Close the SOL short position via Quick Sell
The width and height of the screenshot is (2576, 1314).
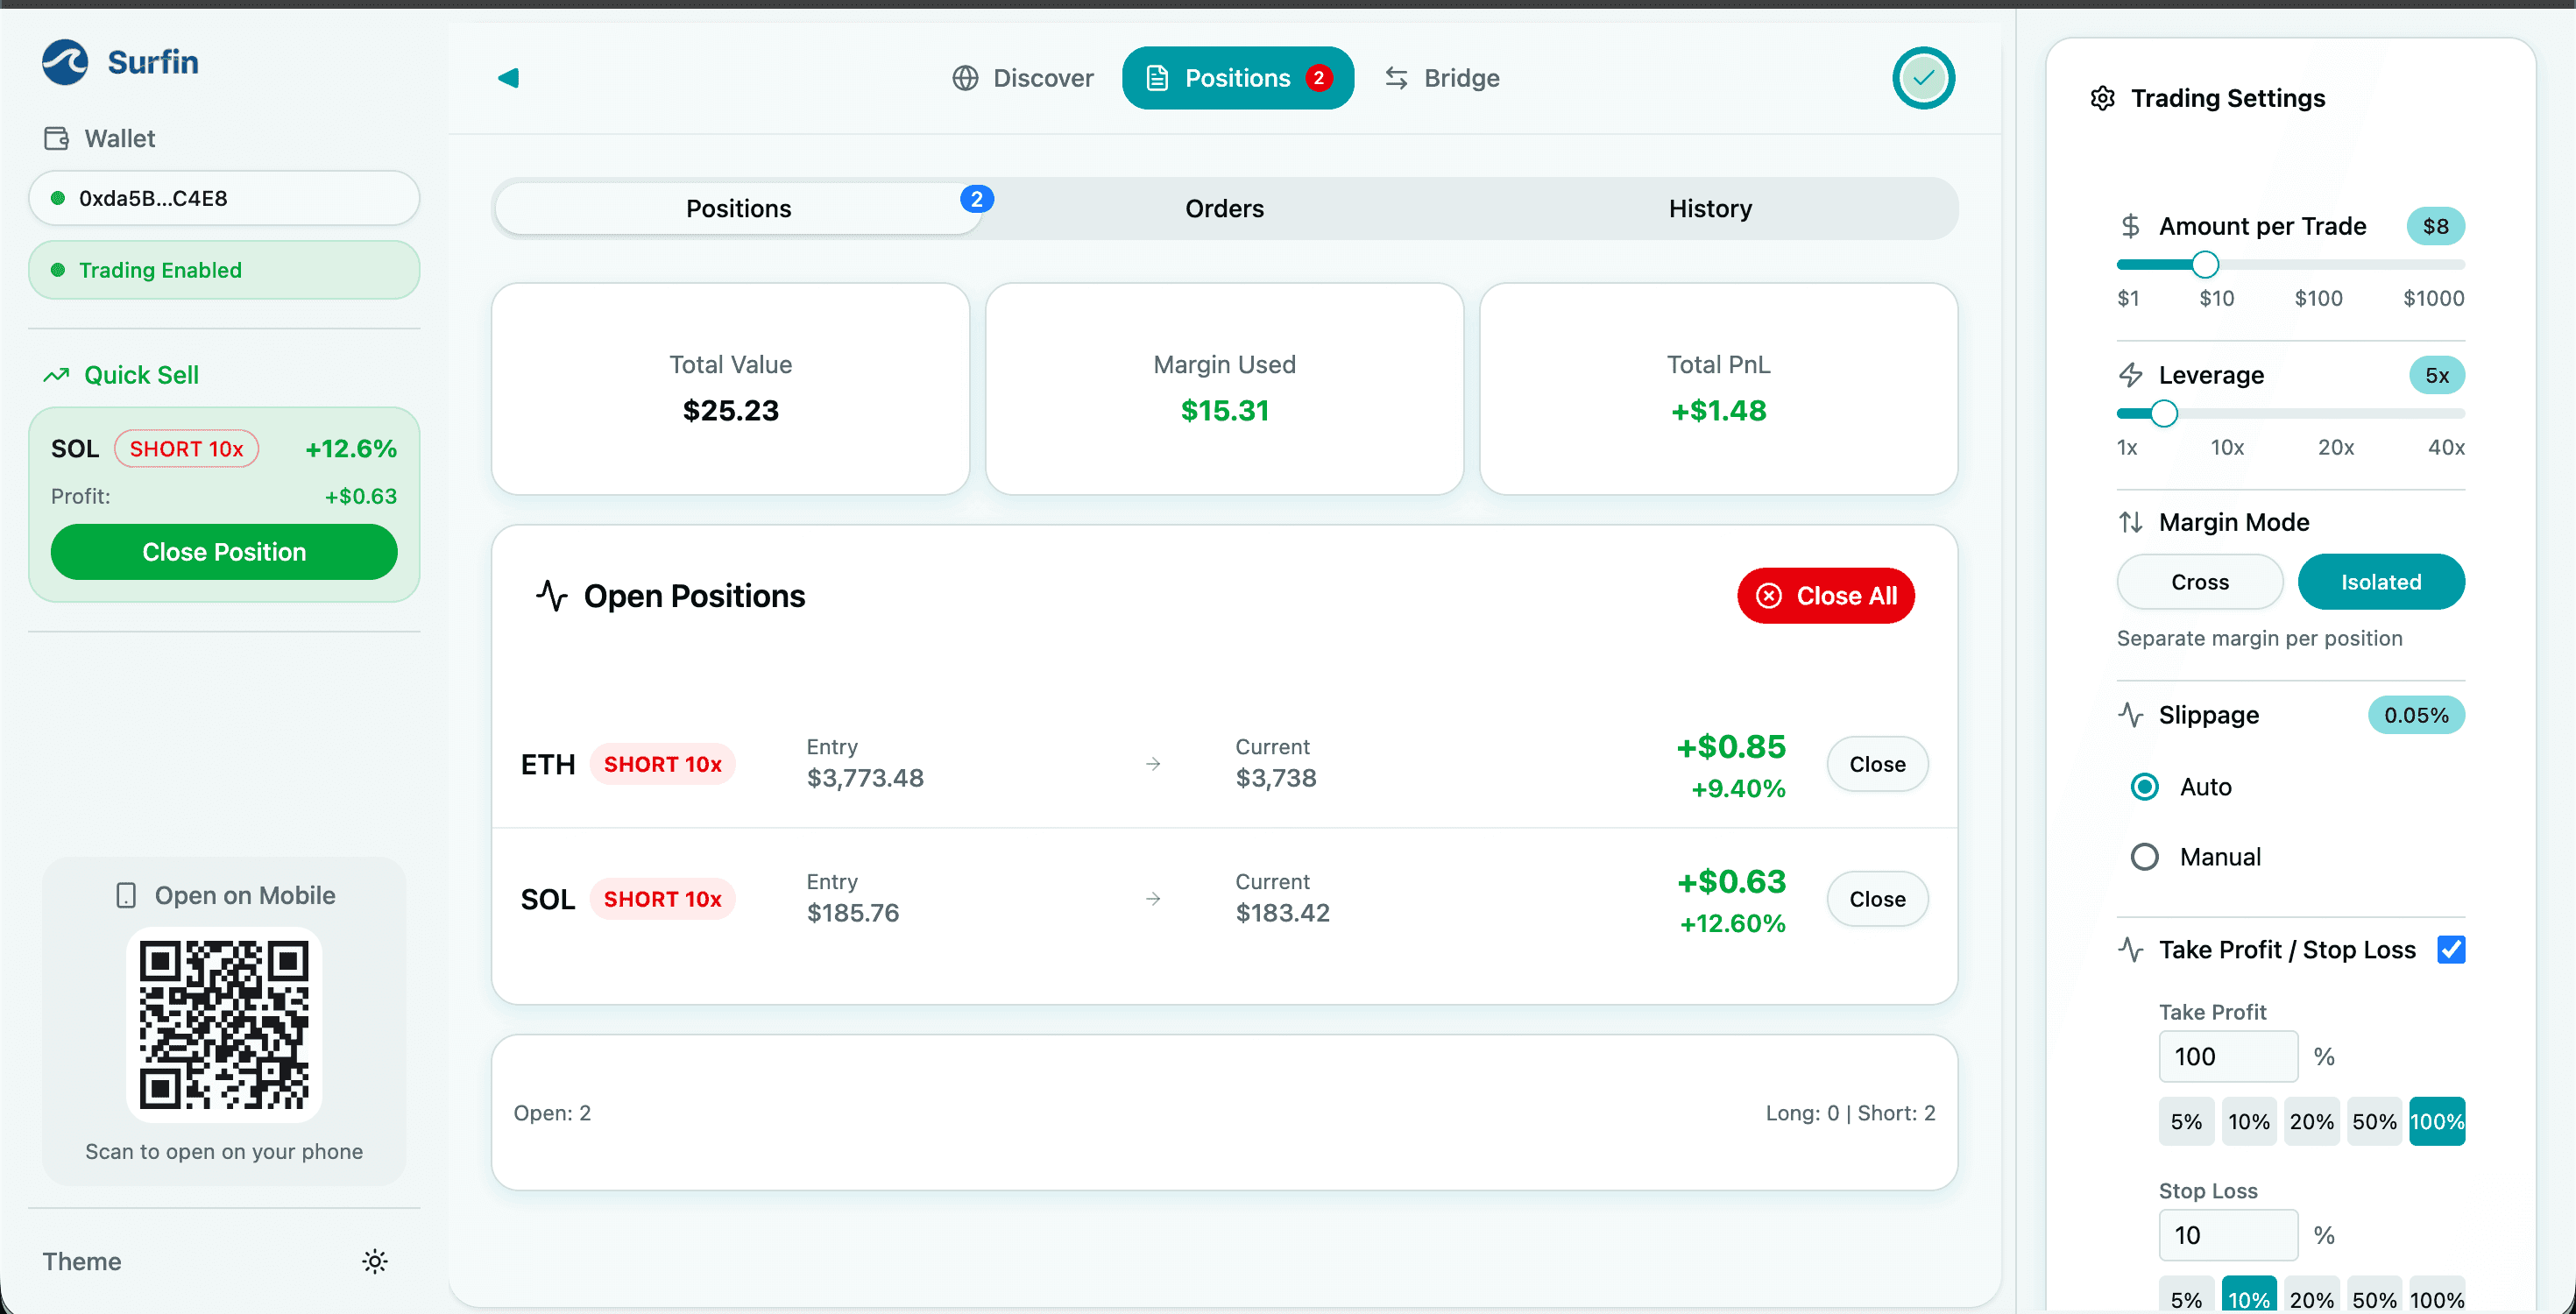[223, 551]
